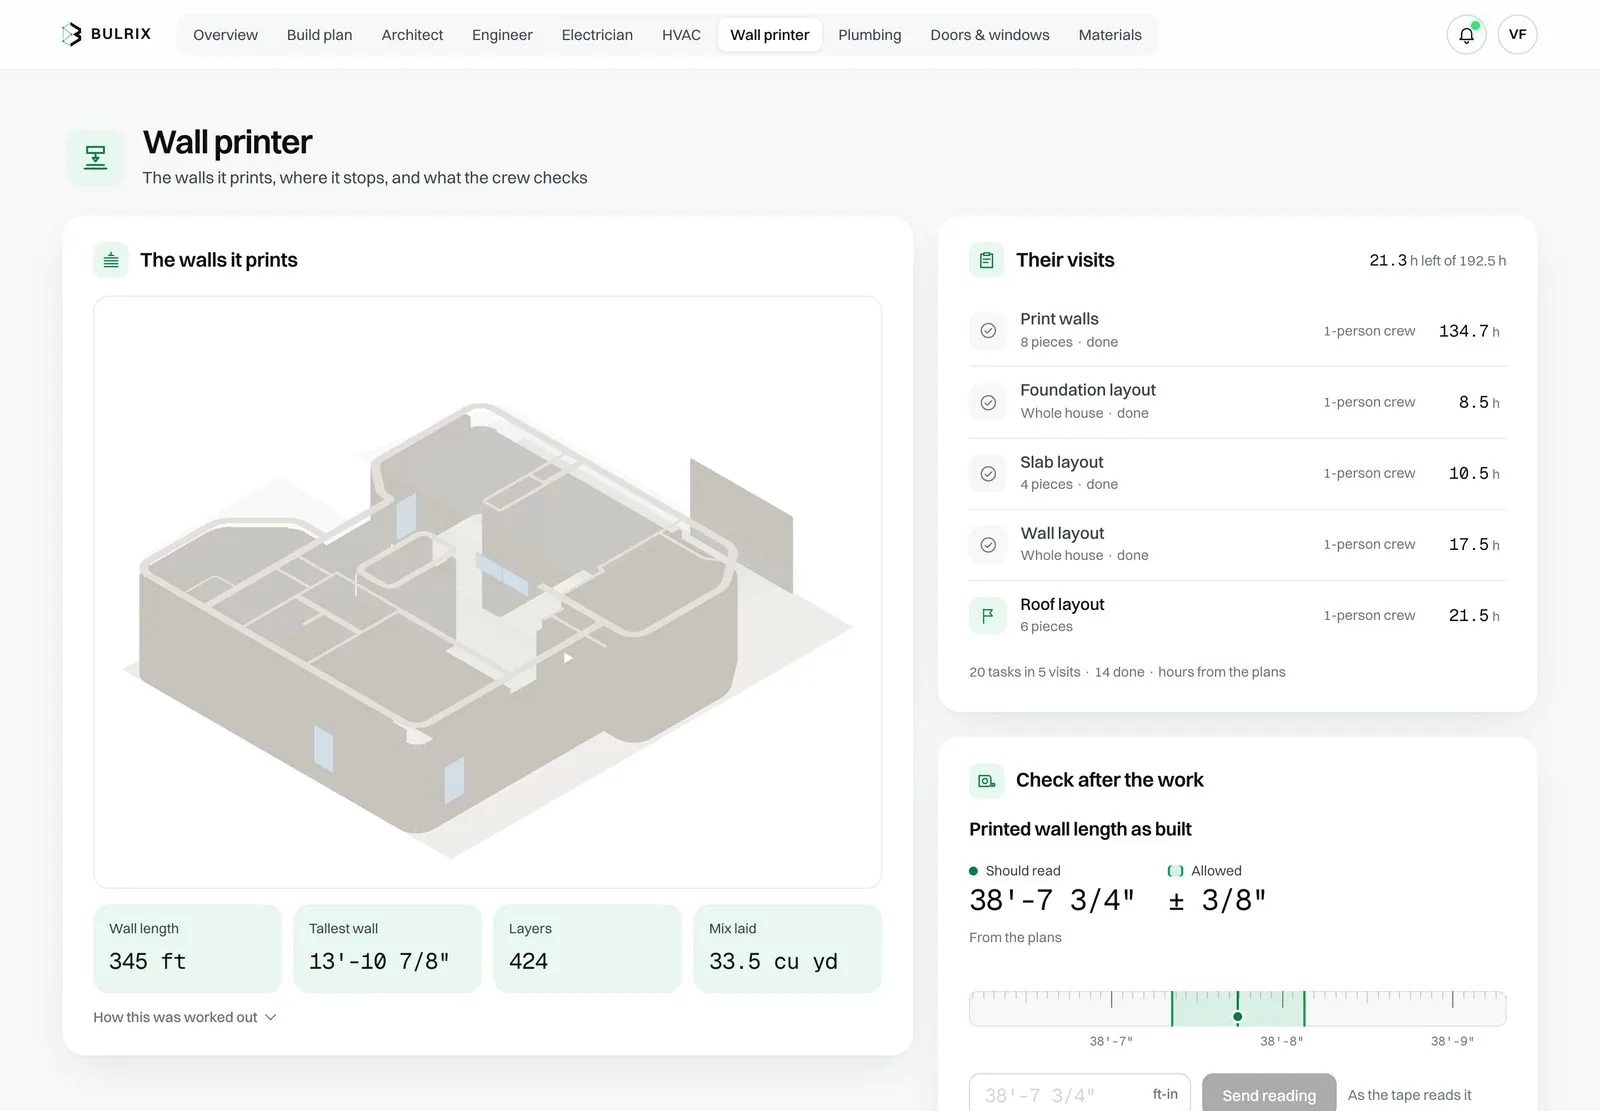Open the Materials tab
Viewport: 1600px width, 1111px height.
1110,35
